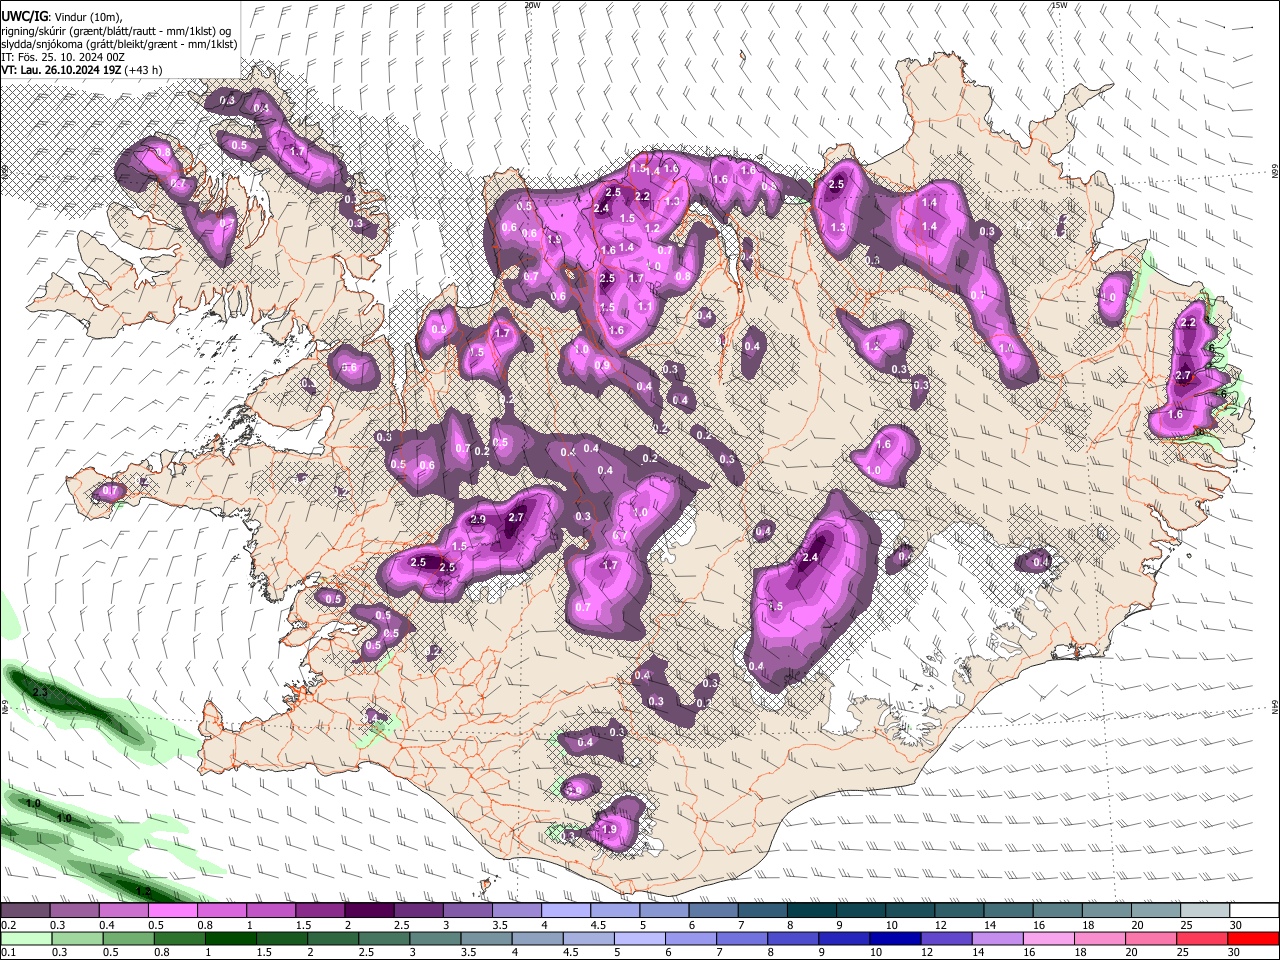Screen dimensions: 1280x960
Task: Click the '2.9' precipitation value on the map
Action: tap(478, 520)
